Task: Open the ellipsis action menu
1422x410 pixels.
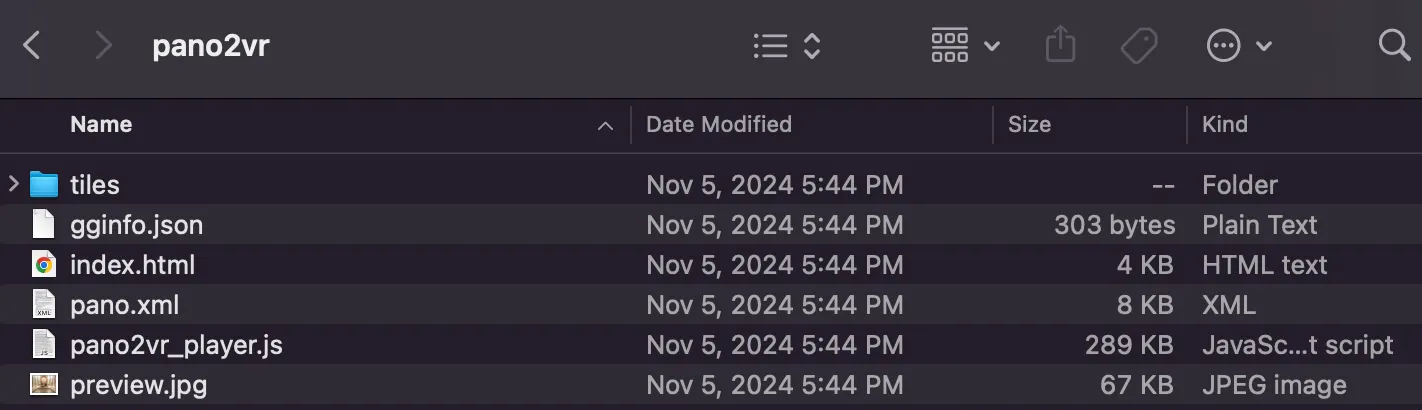Action: click(x=1238, y=45)
